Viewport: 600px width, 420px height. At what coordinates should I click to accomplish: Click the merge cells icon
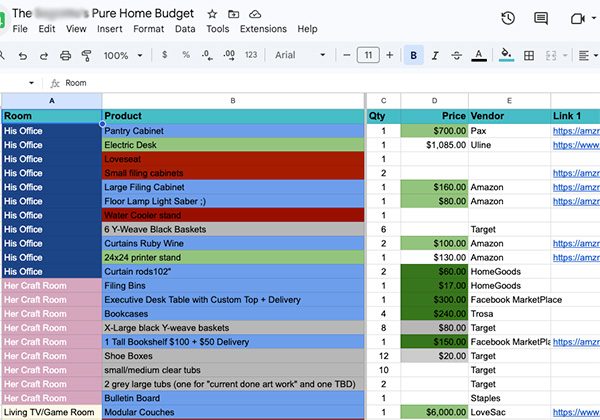point(551,56)
